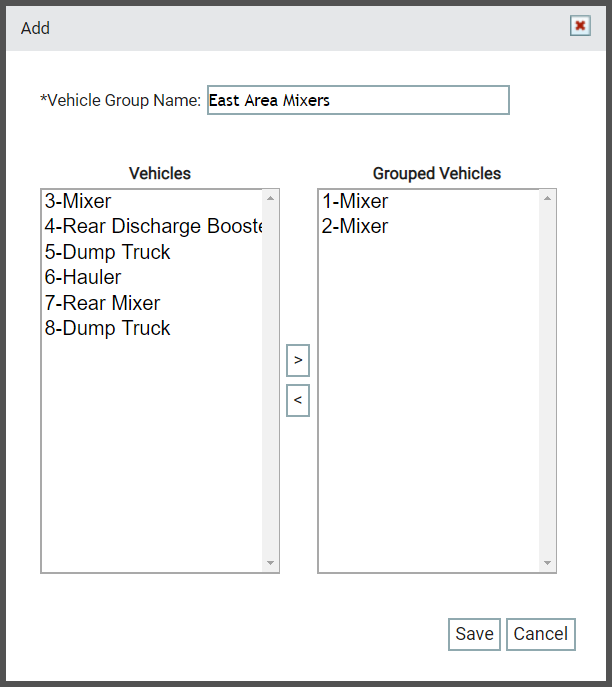Select 1-Mixer in Grouped Vehicles
This screenshot has width=612, height=687.
429,201
